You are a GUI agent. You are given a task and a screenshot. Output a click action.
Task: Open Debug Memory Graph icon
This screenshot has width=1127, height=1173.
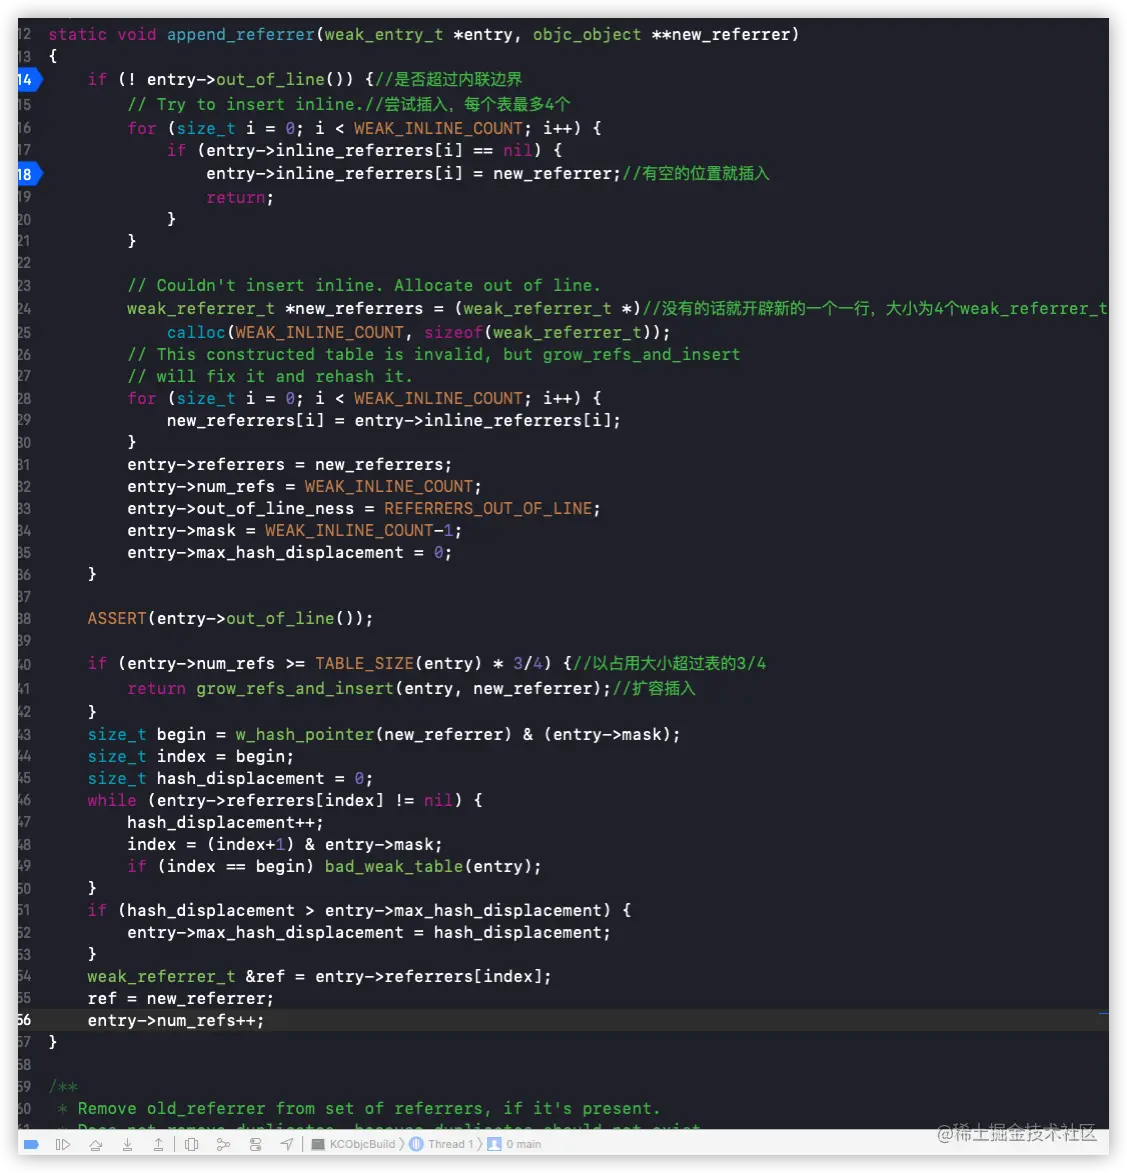click(223, 1144)
